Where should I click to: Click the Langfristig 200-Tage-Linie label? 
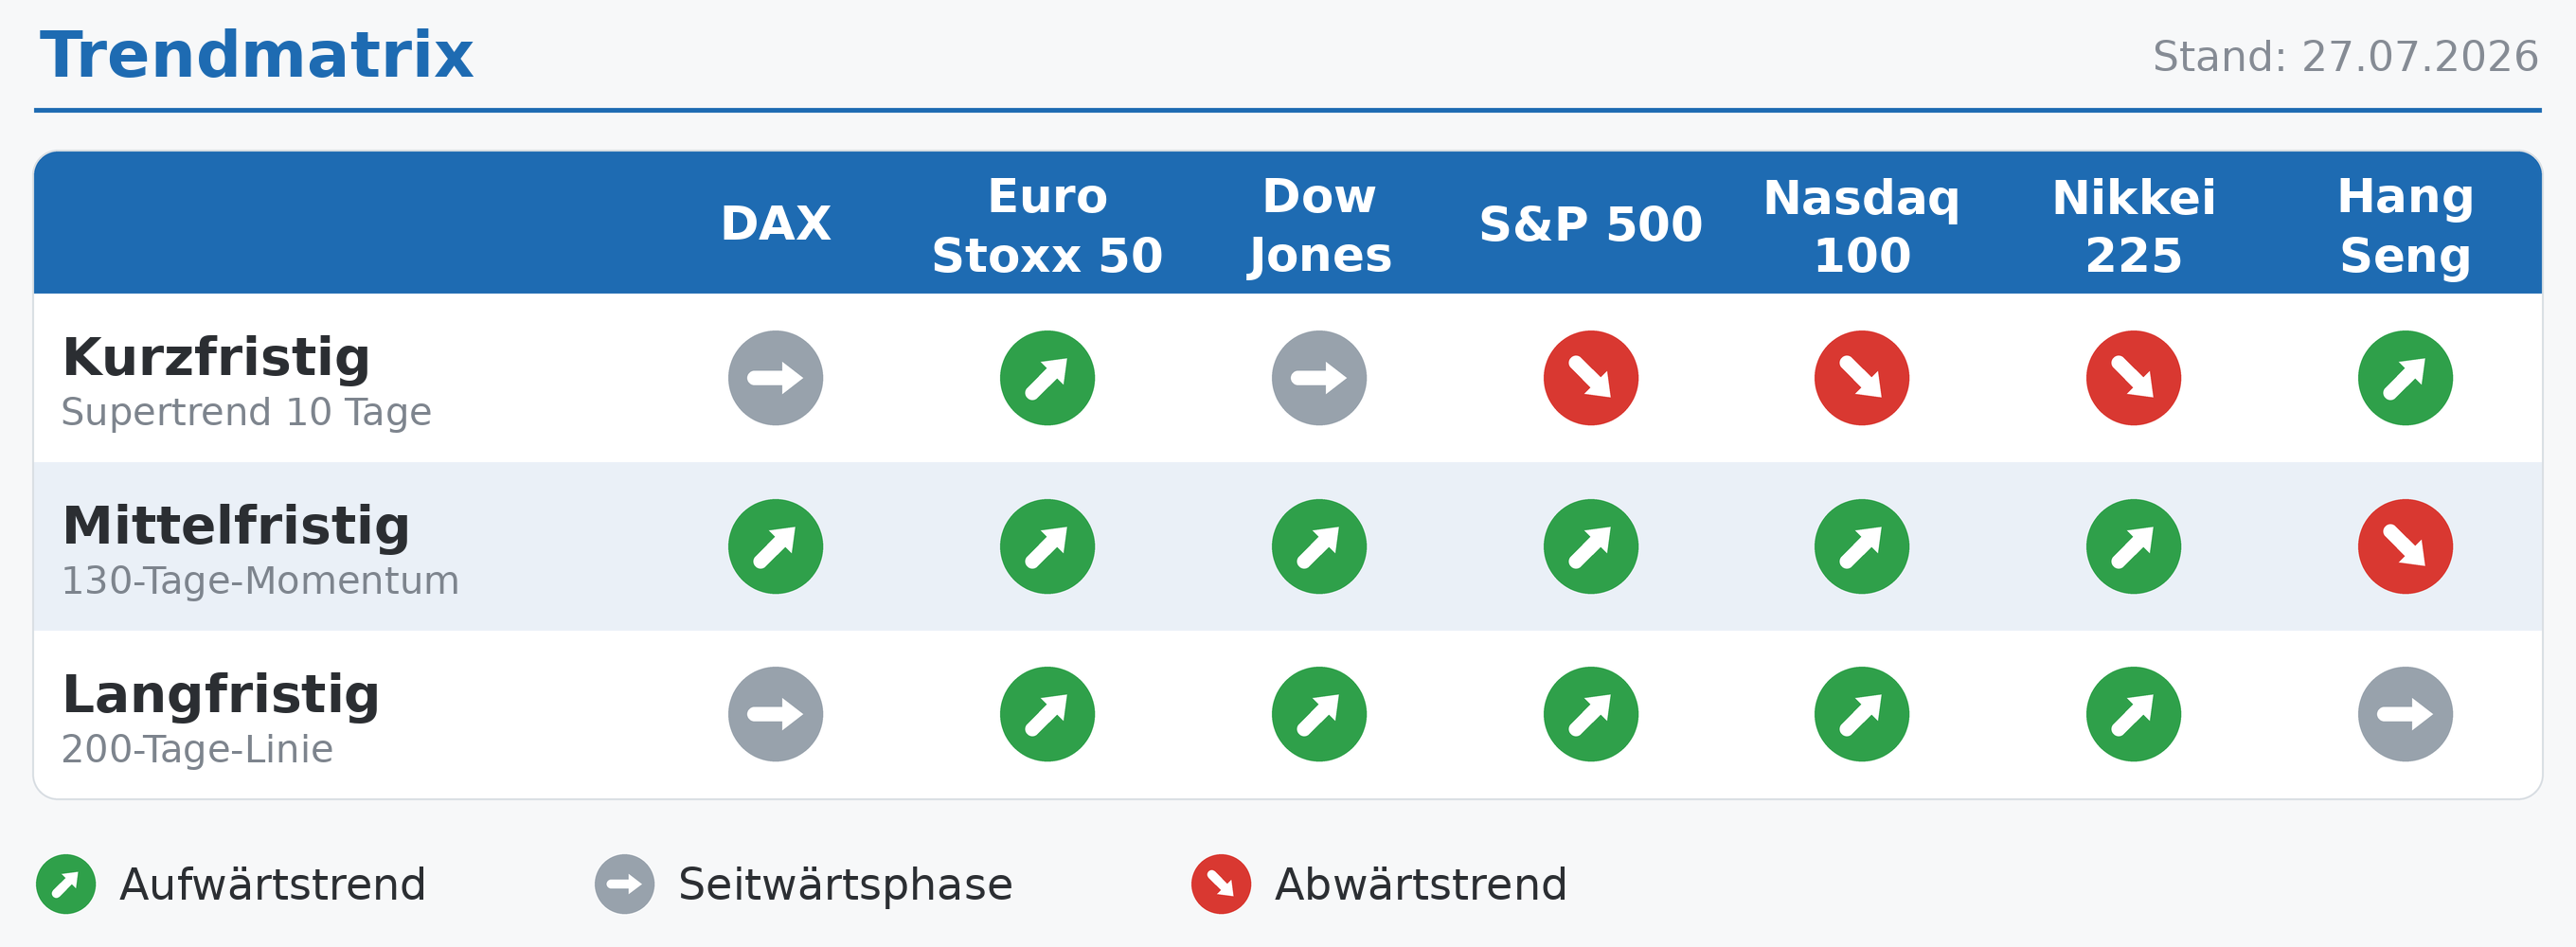pos(220,718)
